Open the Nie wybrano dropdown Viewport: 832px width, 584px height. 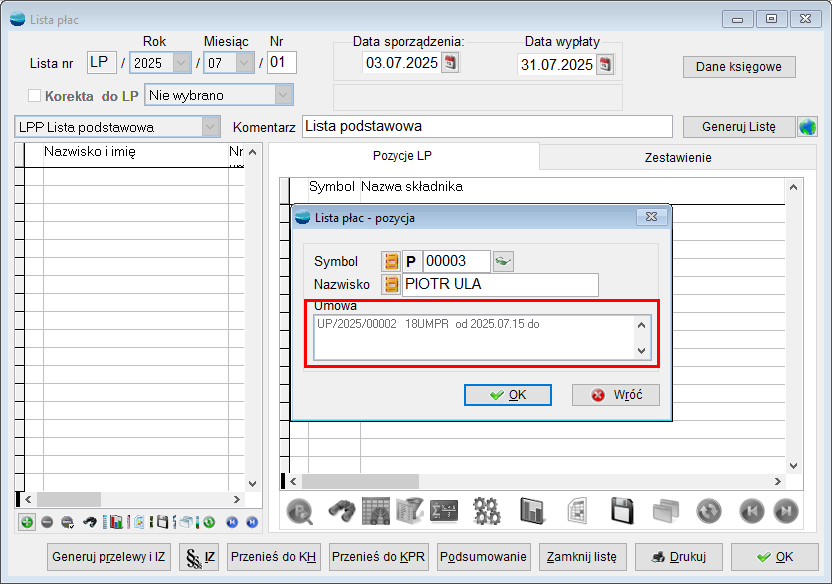(283, 95)
